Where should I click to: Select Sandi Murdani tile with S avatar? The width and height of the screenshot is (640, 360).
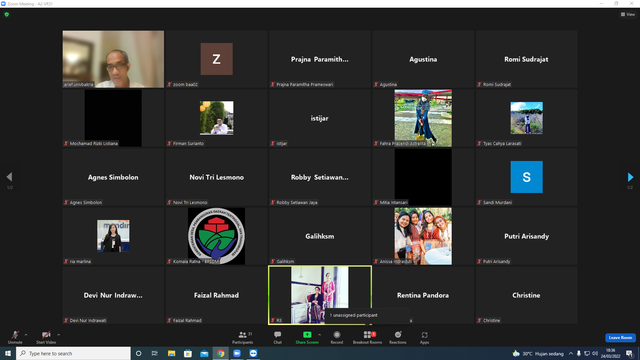[x=527, y=177]
